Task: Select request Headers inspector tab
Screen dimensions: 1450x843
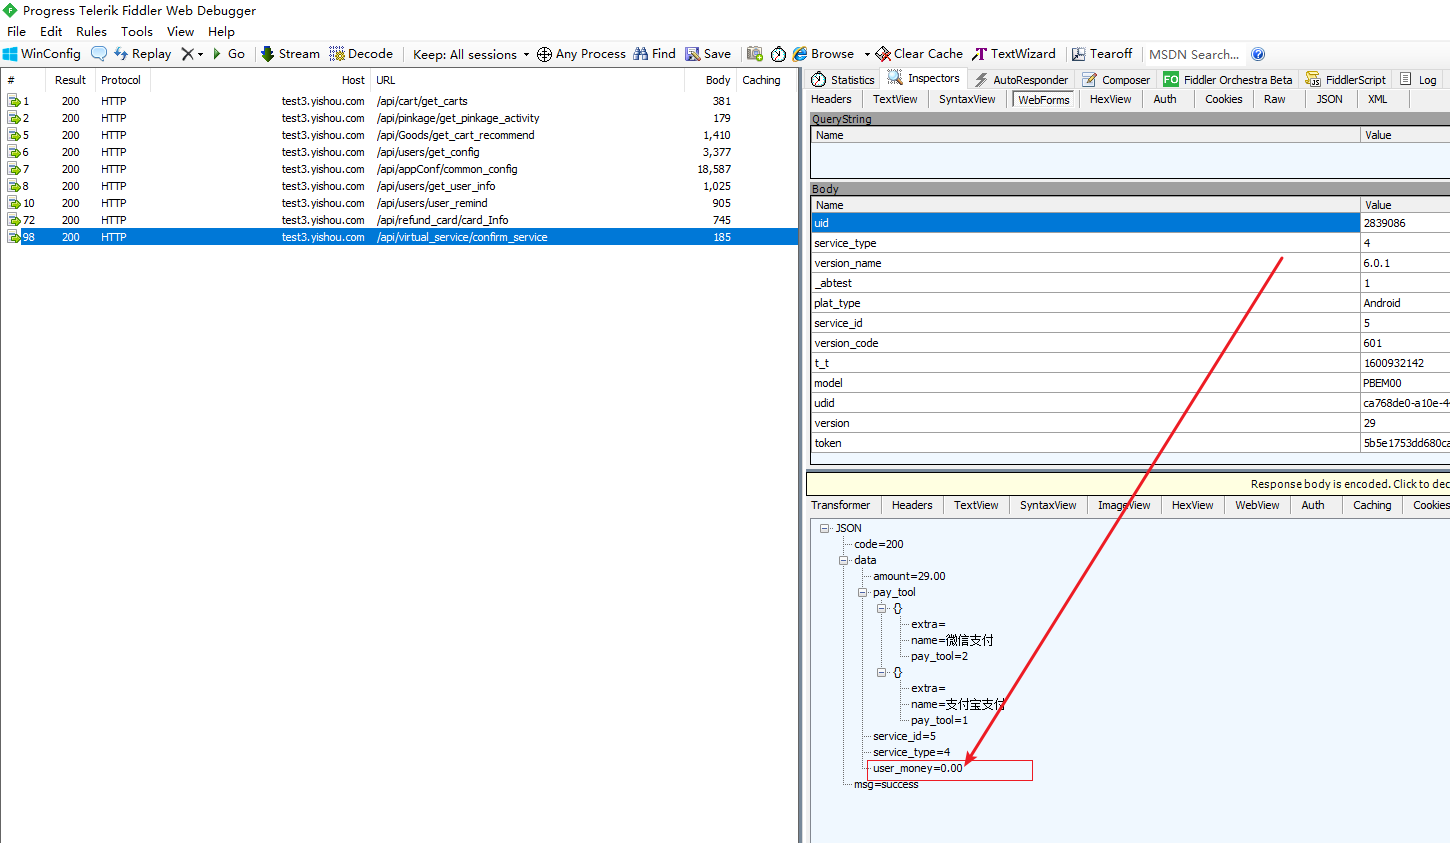Action: pyautogui.click(x=831, y=99)
